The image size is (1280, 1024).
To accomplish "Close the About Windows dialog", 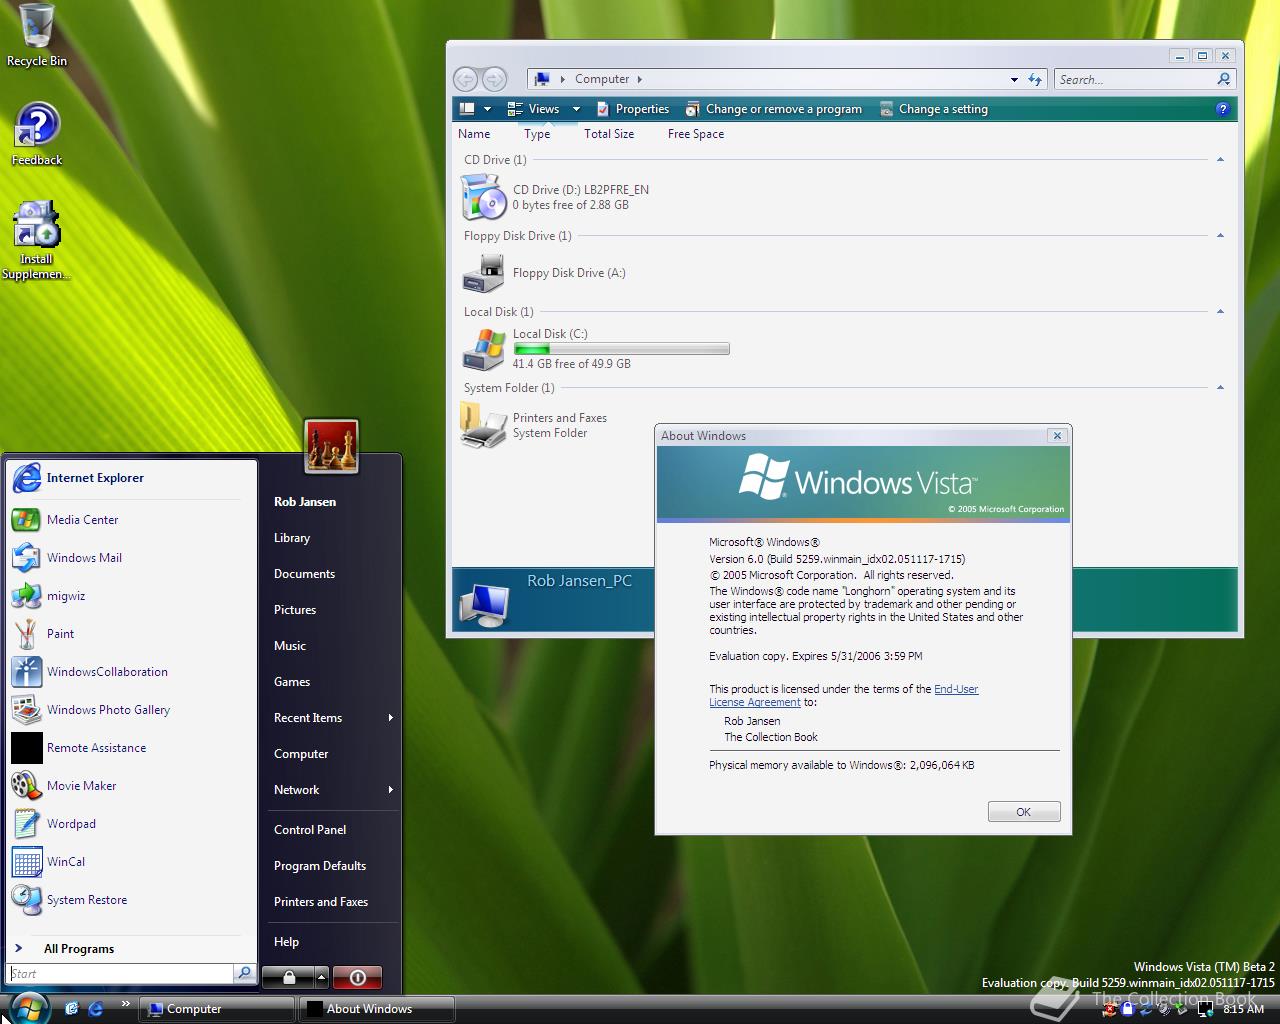I will tap(1057, 436).
